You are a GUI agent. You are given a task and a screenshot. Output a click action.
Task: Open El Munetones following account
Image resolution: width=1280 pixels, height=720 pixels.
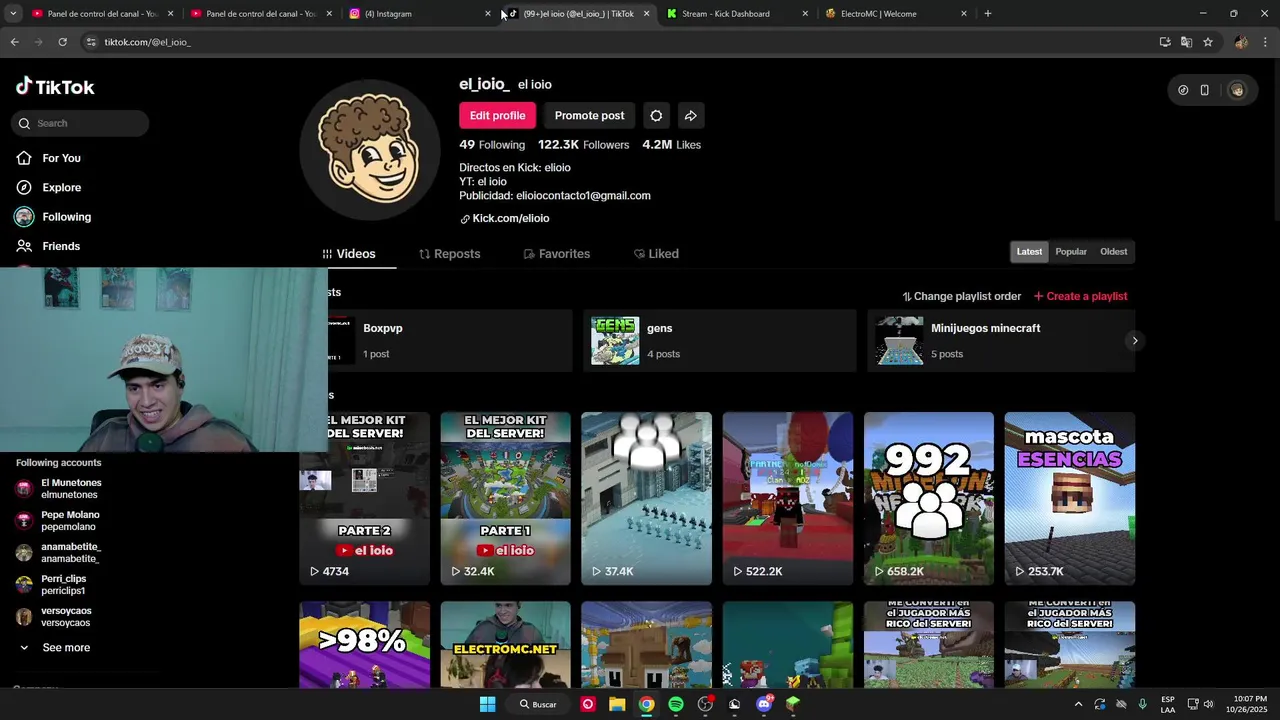coord(60,489)
